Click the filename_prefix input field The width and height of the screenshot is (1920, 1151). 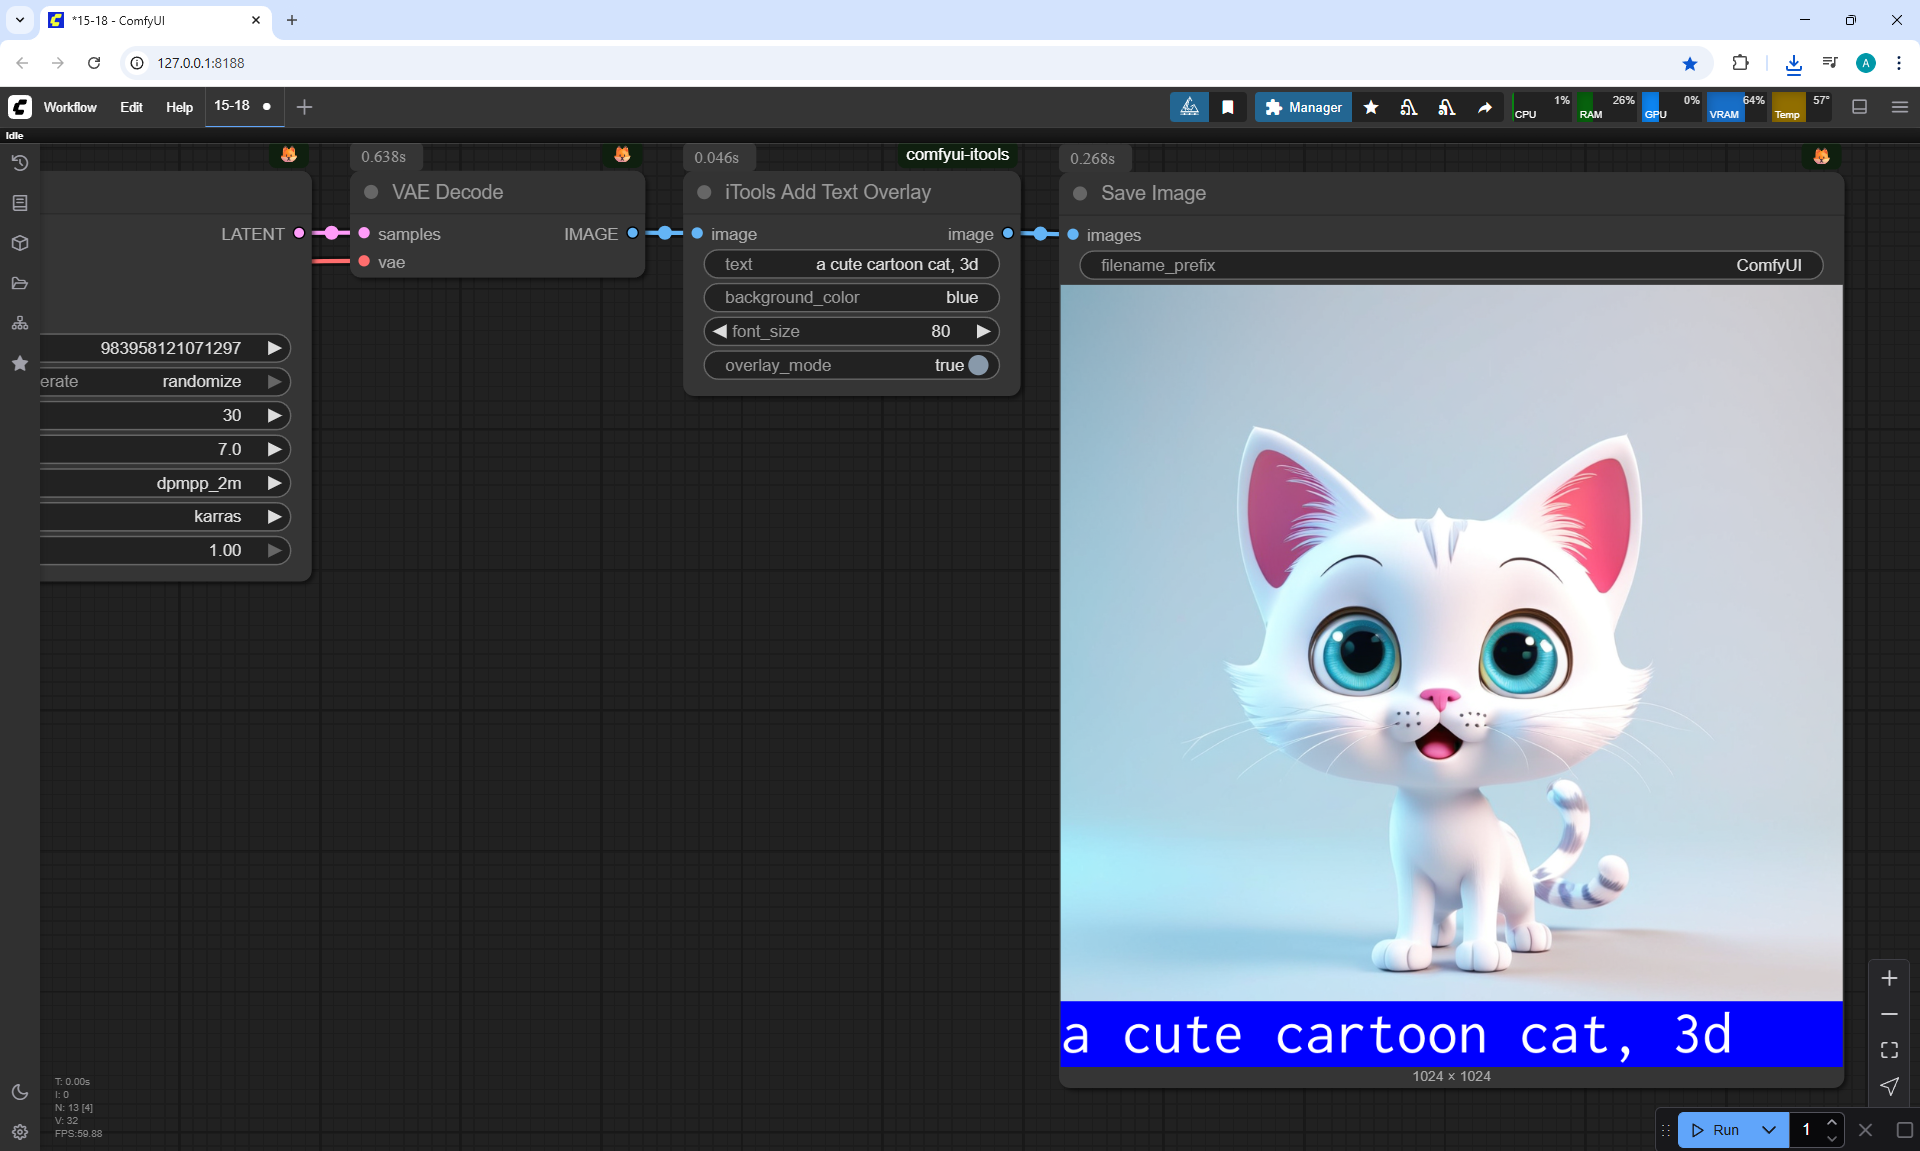coord(1450,265)
